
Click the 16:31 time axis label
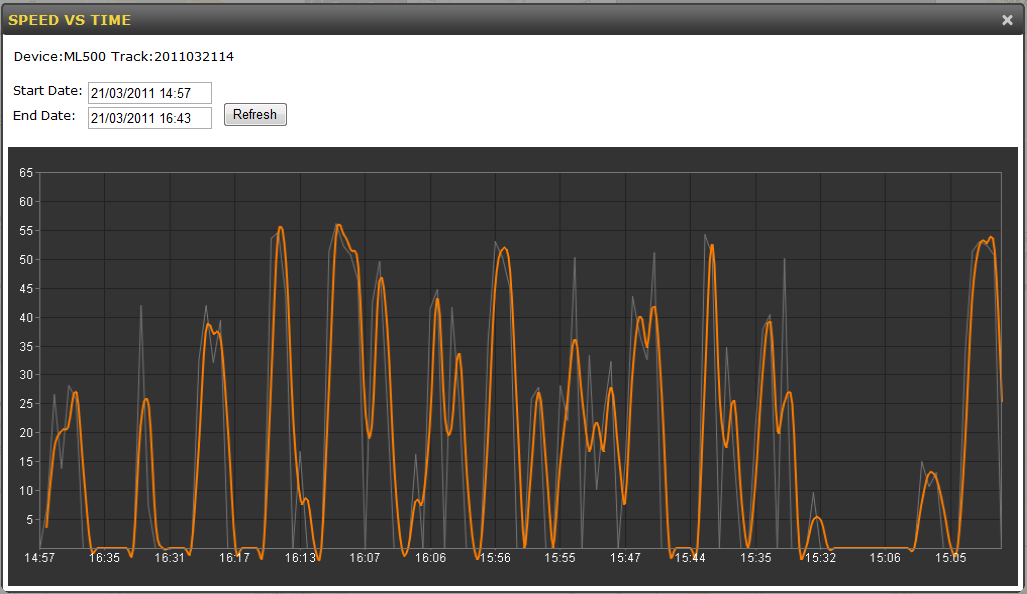[x=170, y=558]
